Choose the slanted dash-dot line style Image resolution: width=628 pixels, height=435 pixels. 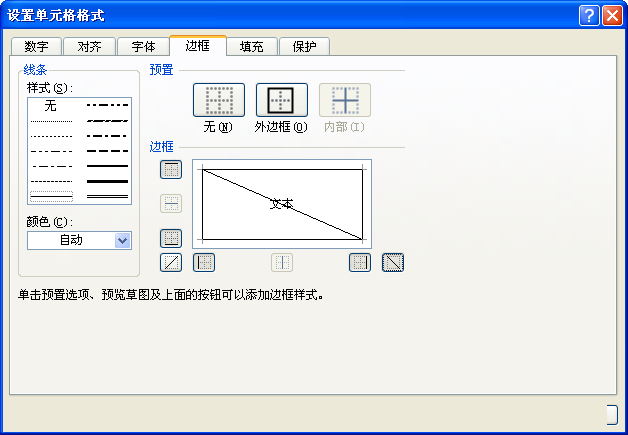tap(107, 121)
